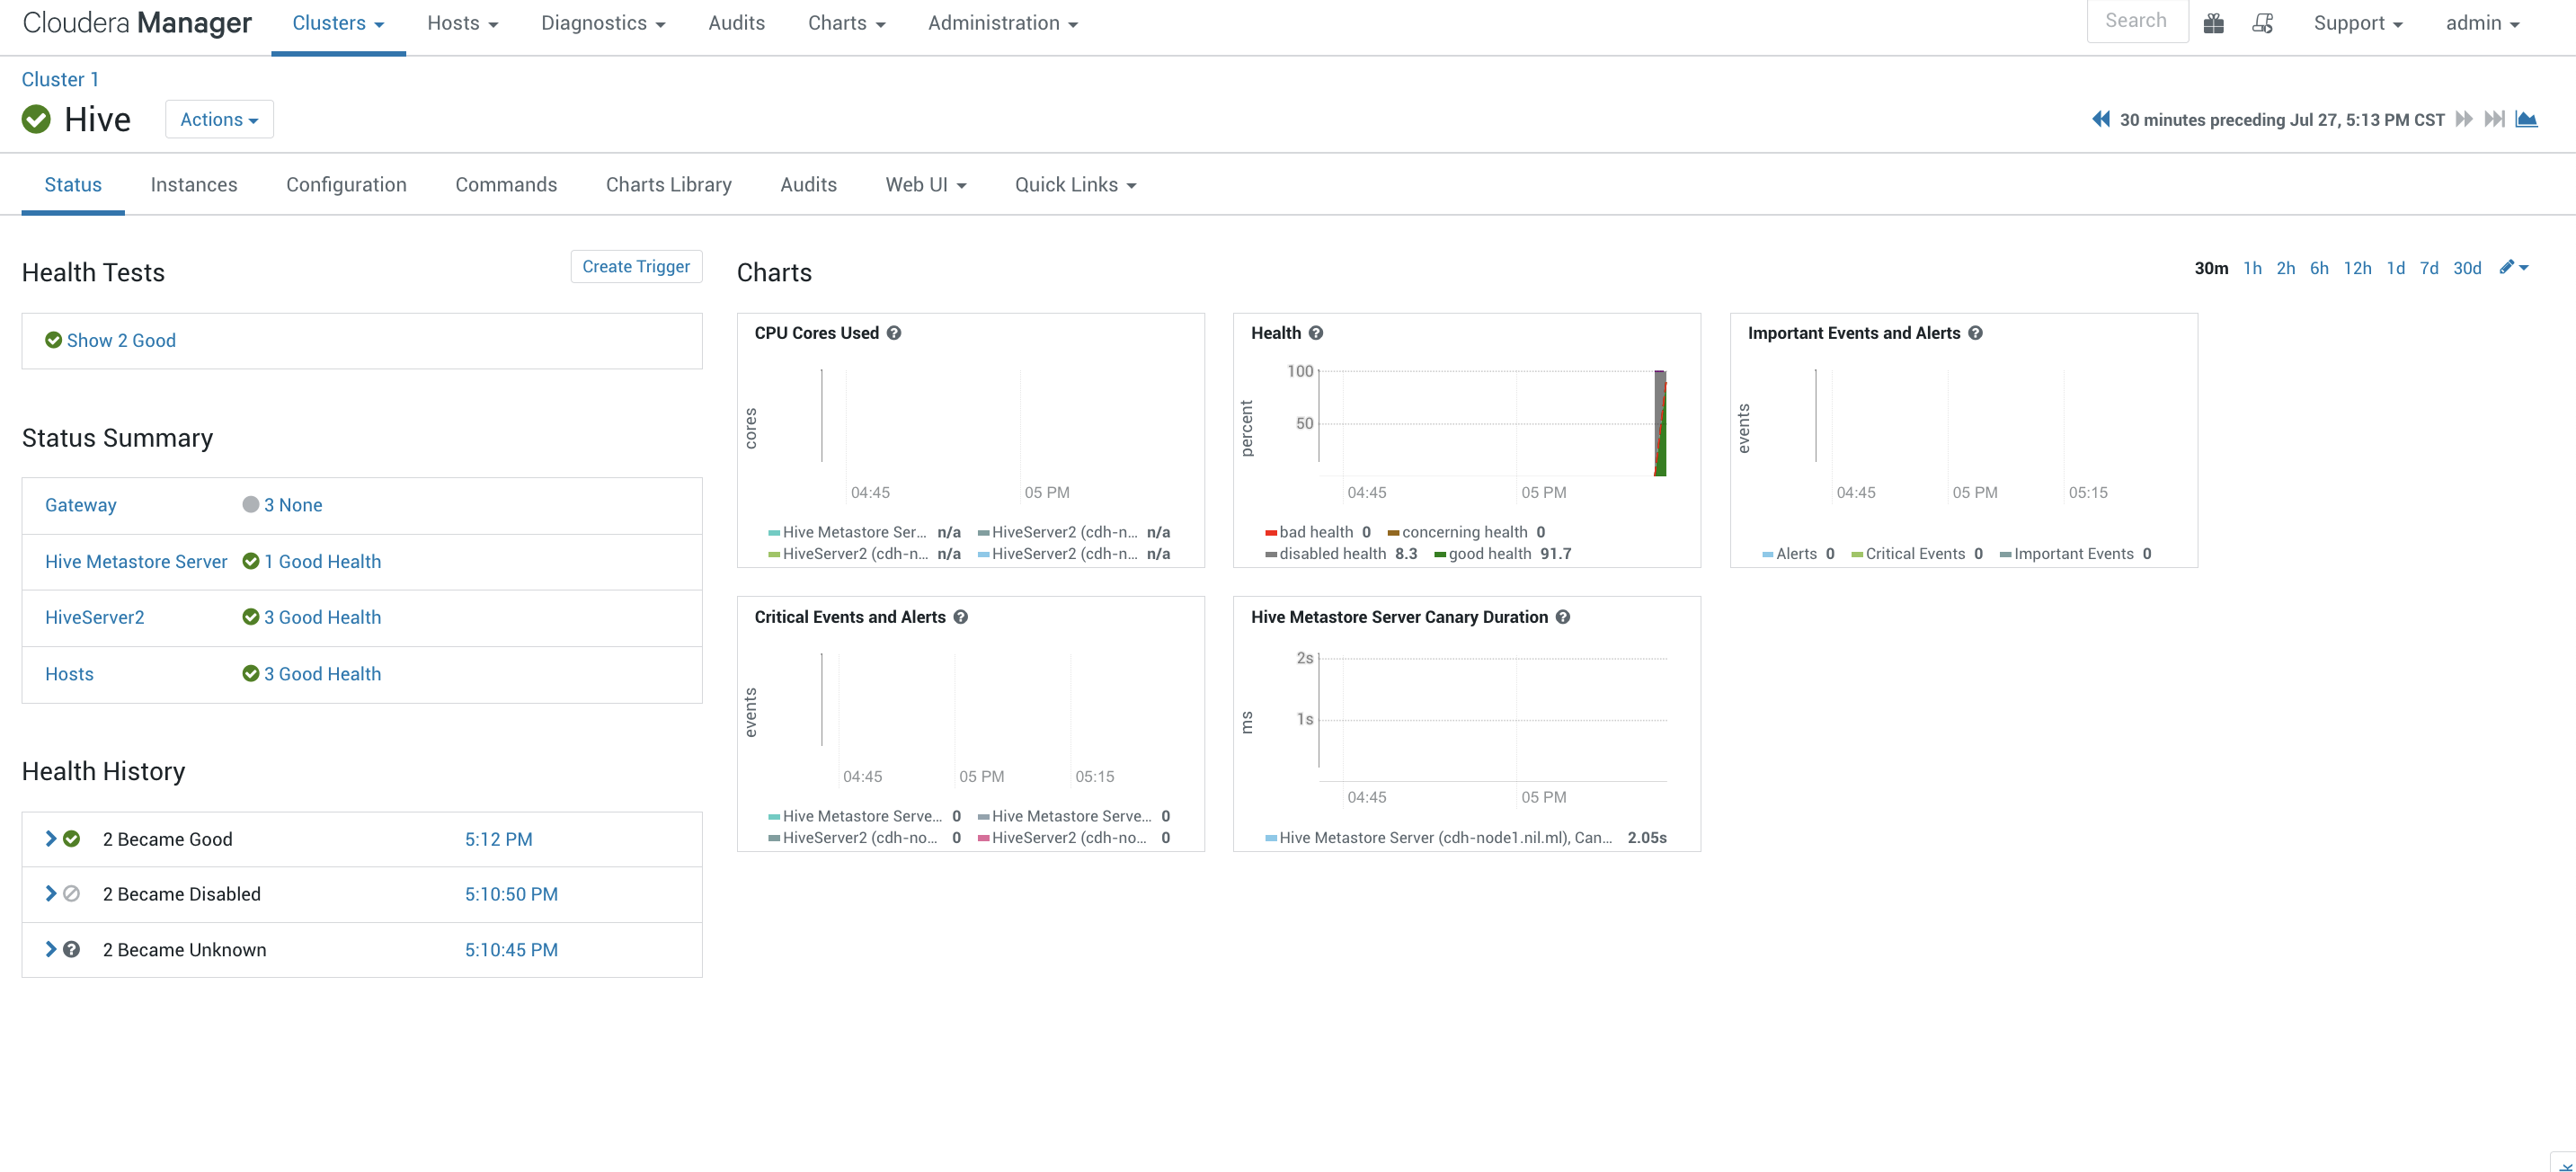Click the 5:10:50 PM timestamp link
The height and width of the screenshot is (1172, 2576).
511,894
